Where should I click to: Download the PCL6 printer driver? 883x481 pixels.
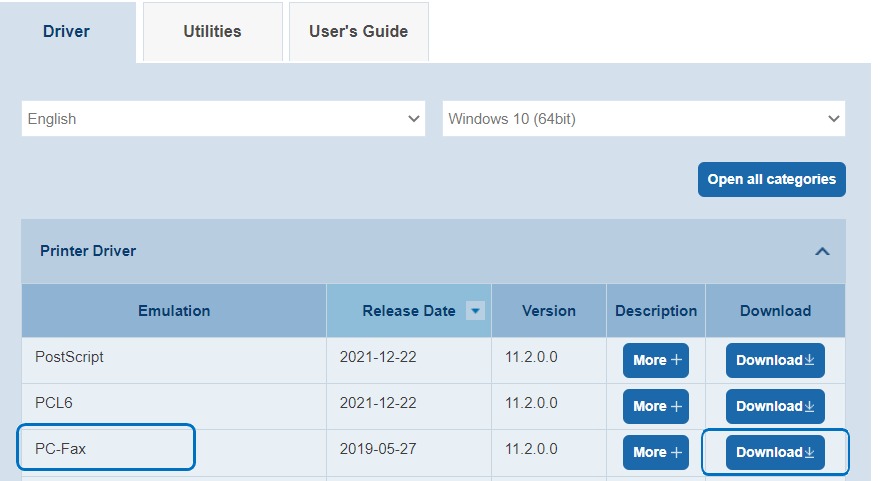click(x=775, y=406)
